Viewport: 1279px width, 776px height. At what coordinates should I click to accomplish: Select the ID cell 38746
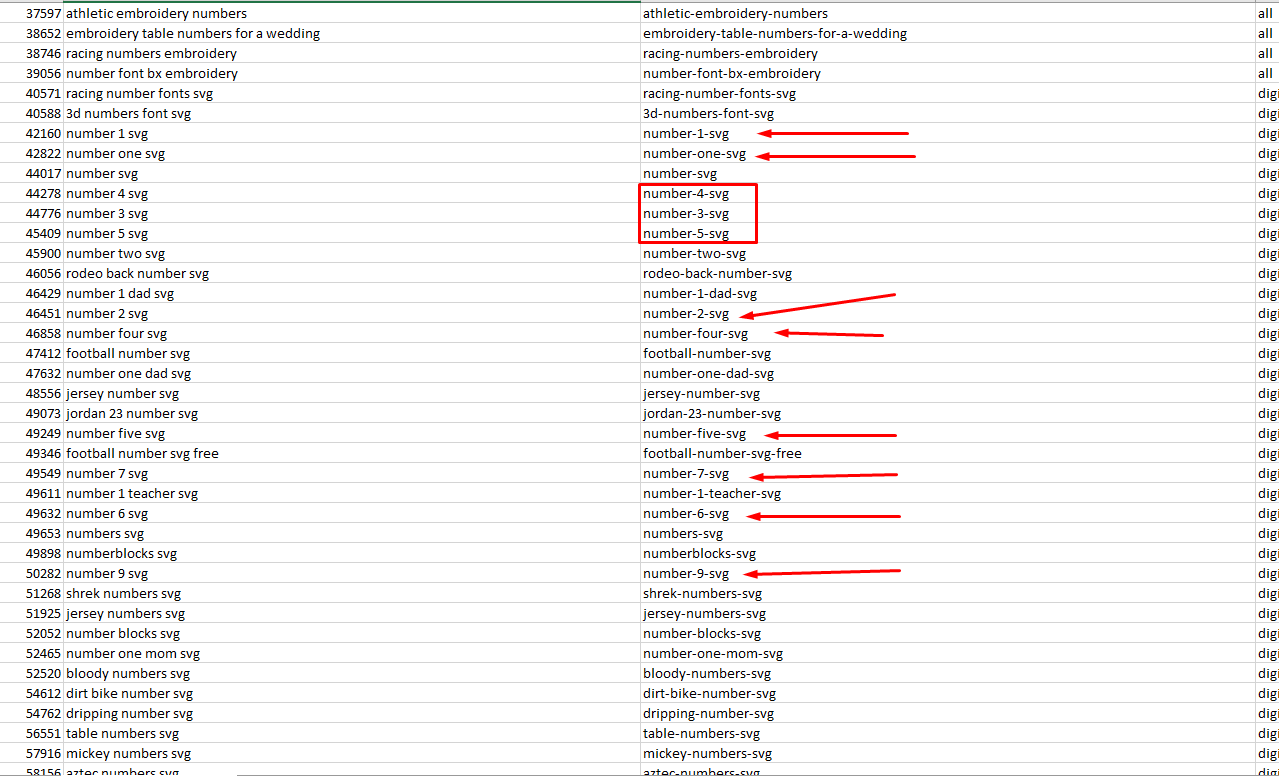pos(44,54)
